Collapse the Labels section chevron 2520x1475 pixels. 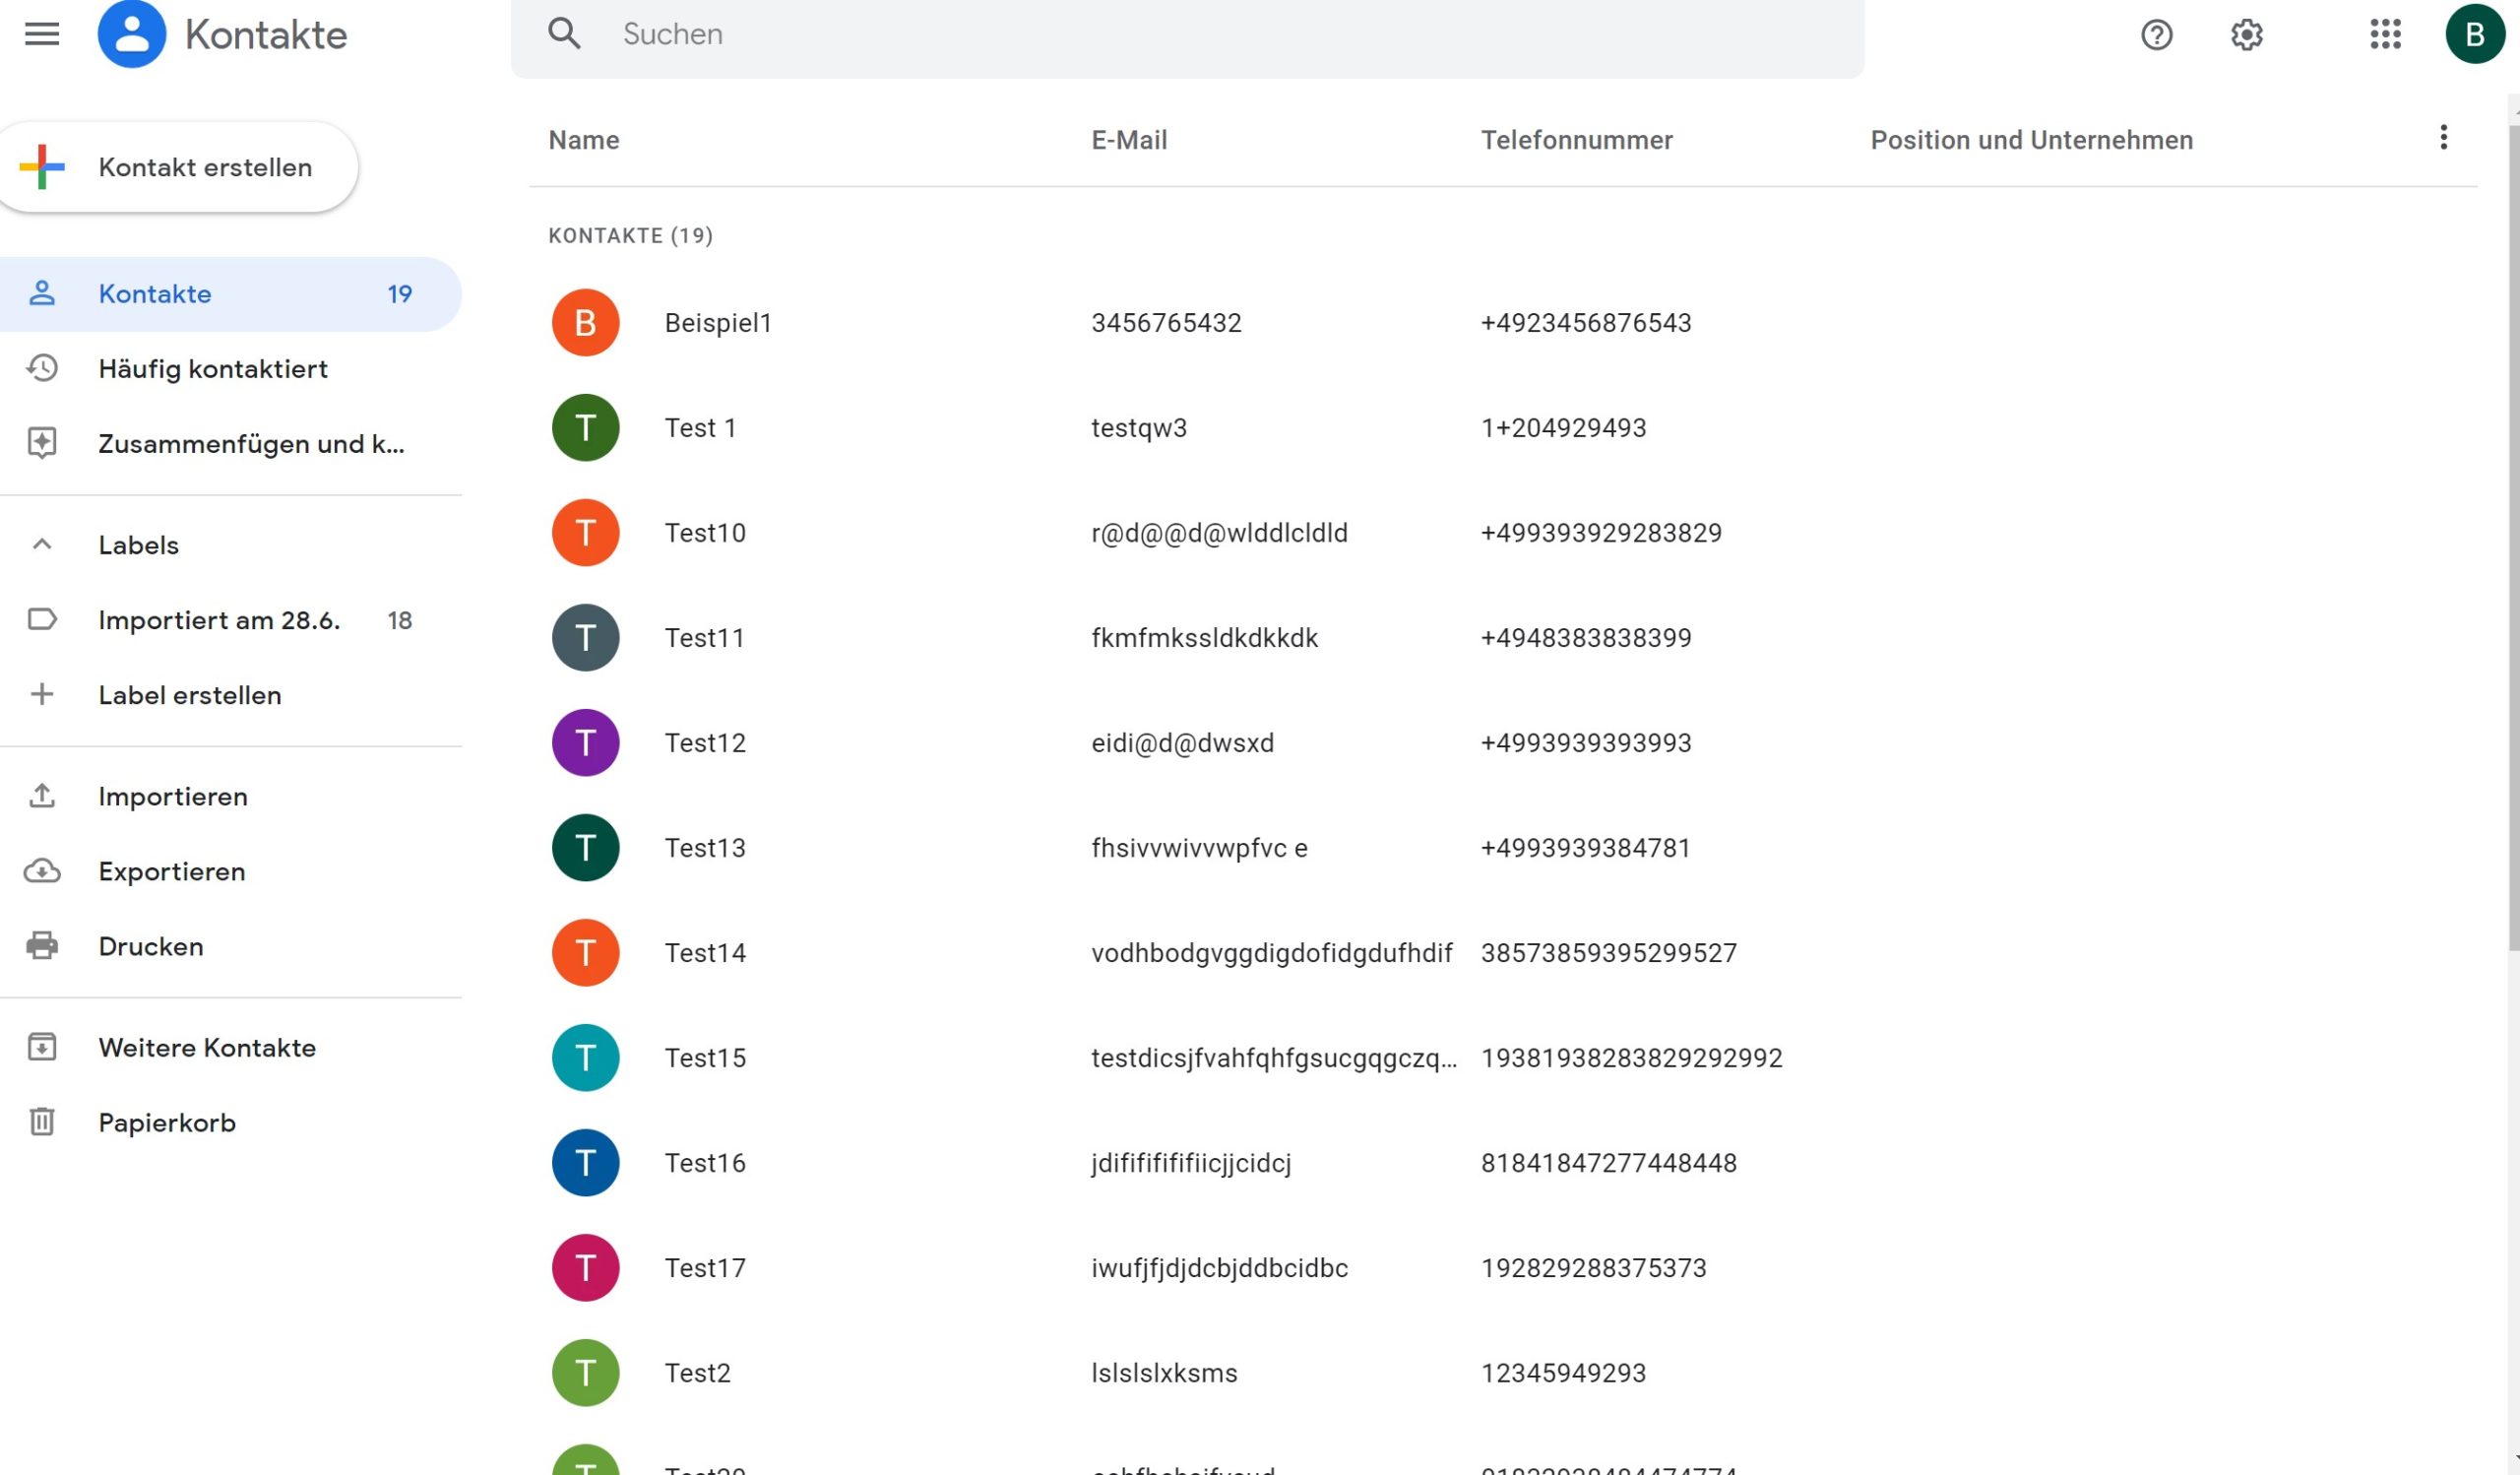tap(42, 545)
